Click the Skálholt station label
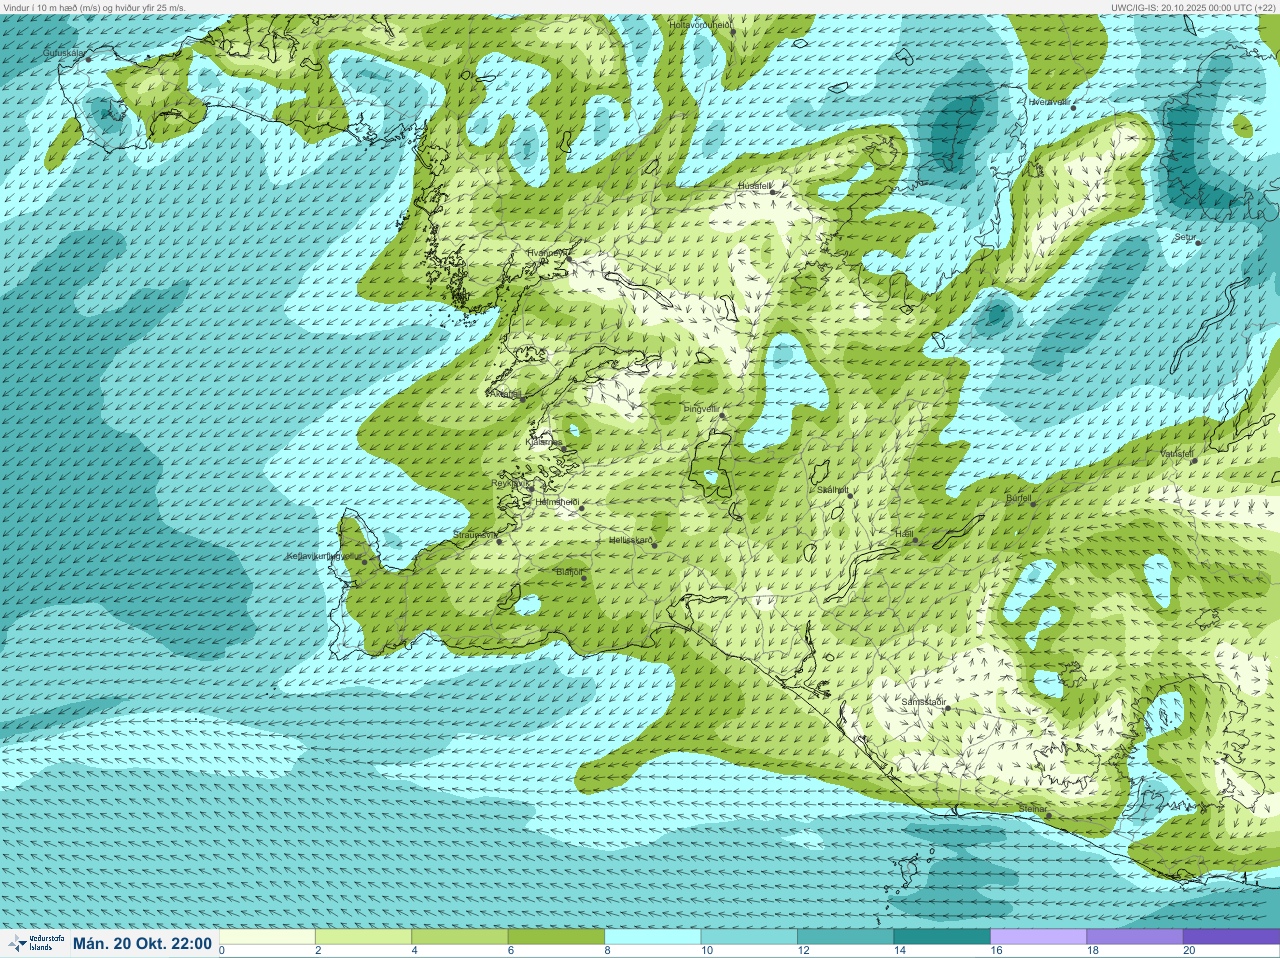This screenshot has width=1280, height=958. tap(833, 490)
